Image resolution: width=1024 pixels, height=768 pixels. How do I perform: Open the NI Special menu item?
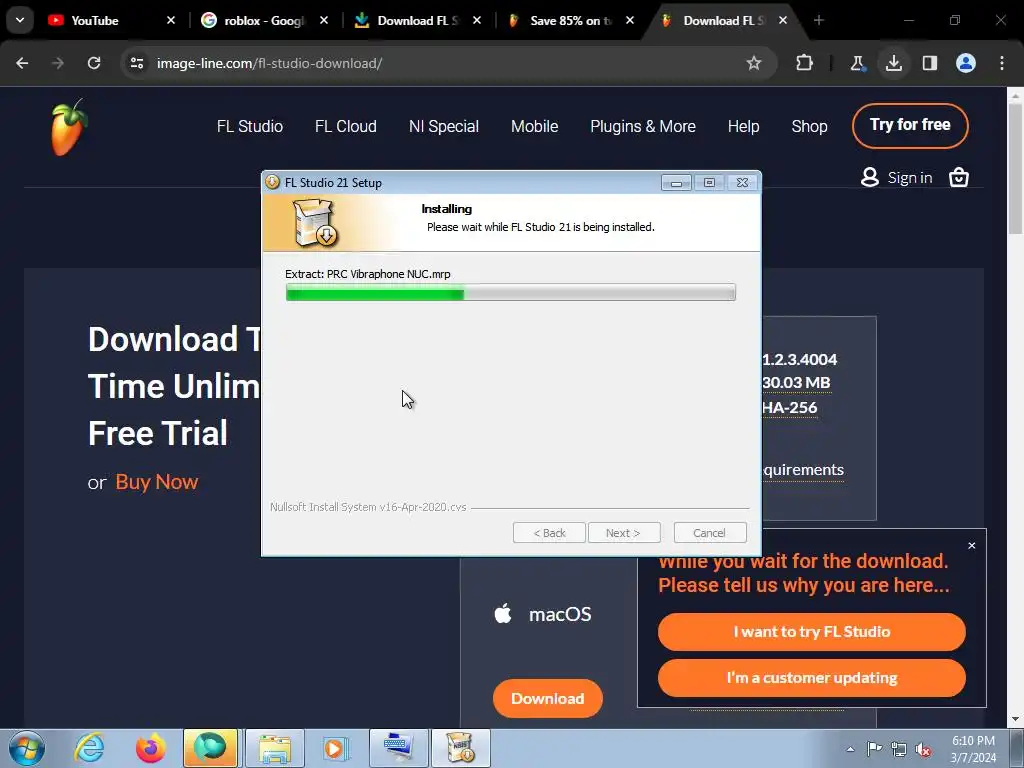(443, 126)
